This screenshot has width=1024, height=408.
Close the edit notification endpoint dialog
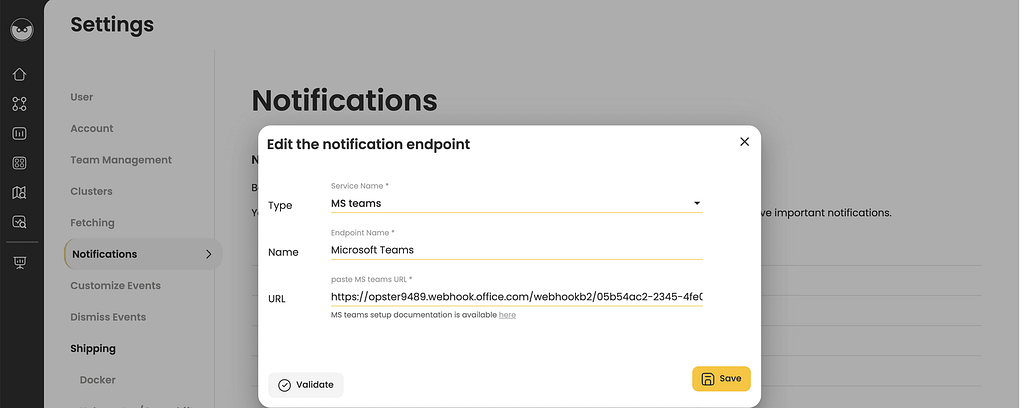pyautogui.click(x=744, y=142)
